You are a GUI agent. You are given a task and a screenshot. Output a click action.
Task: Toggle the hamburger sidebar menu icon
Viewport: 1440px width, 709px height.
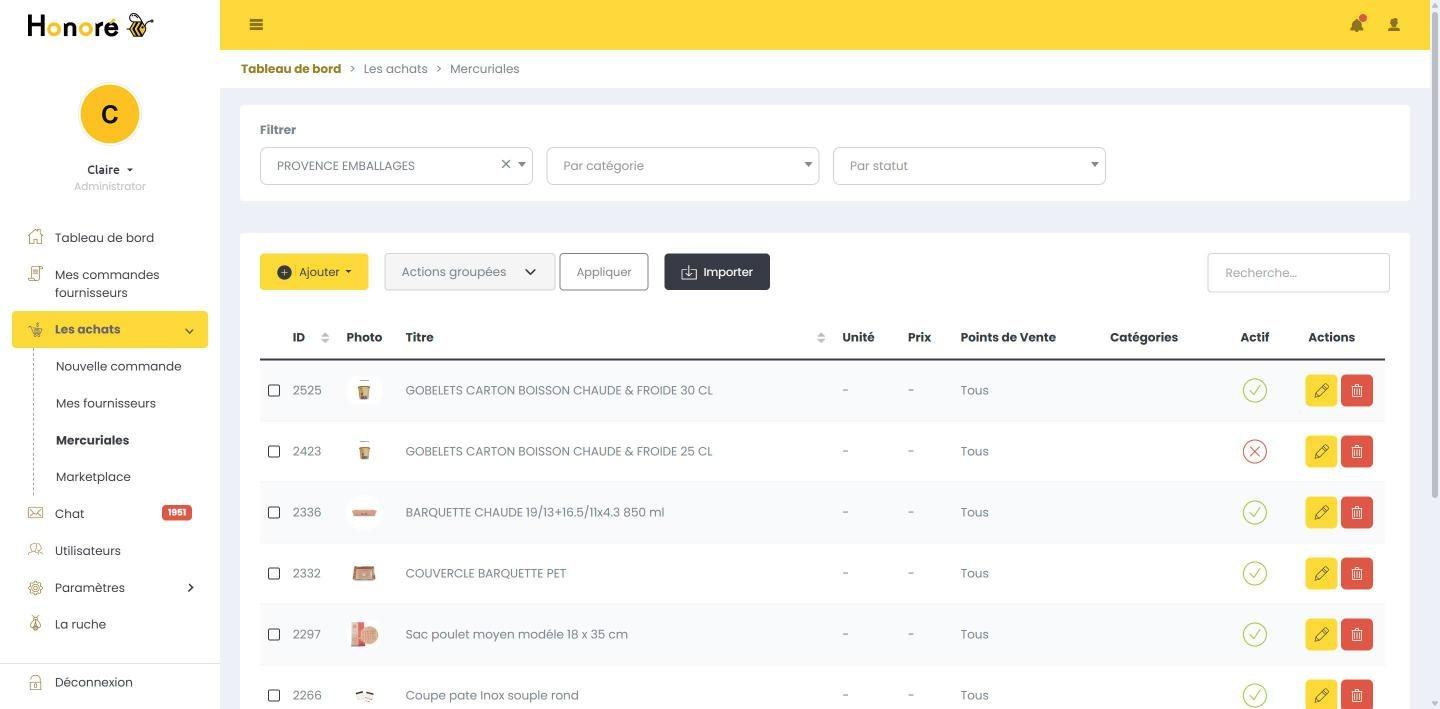(256, 25)
